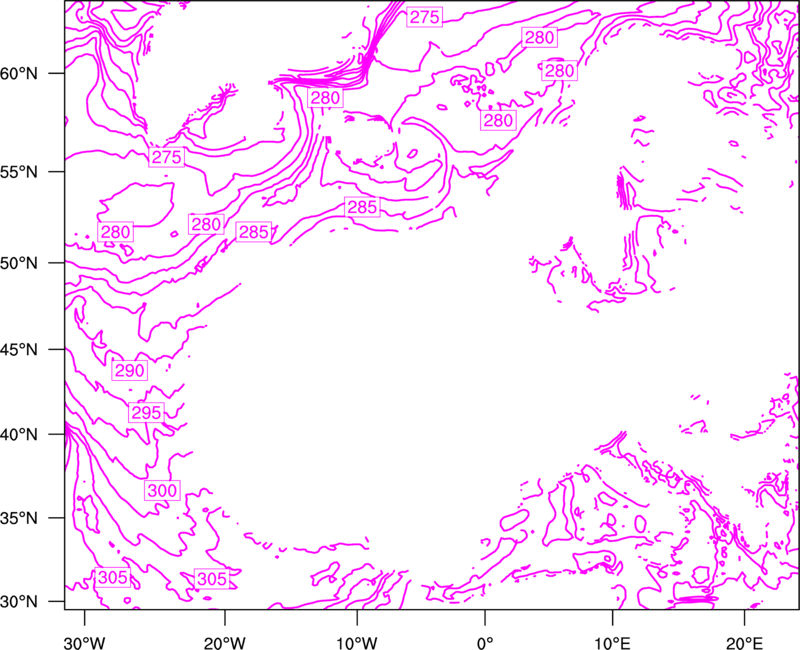Viewport: 800px width, 650px height.
Task: Click the 30°N latitude axis label
Action: click(x=19, y=602)
